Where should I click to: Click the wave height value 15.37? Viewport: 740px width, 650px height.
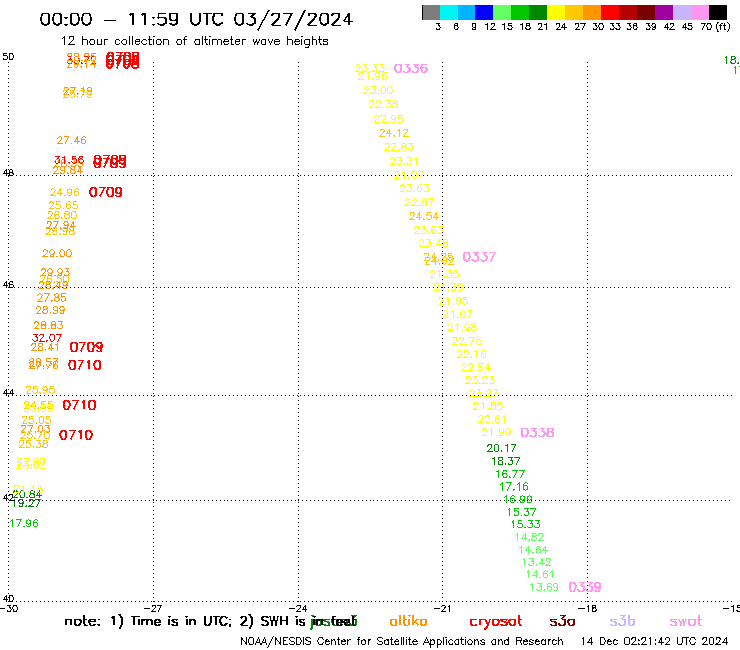pos(521,512)
